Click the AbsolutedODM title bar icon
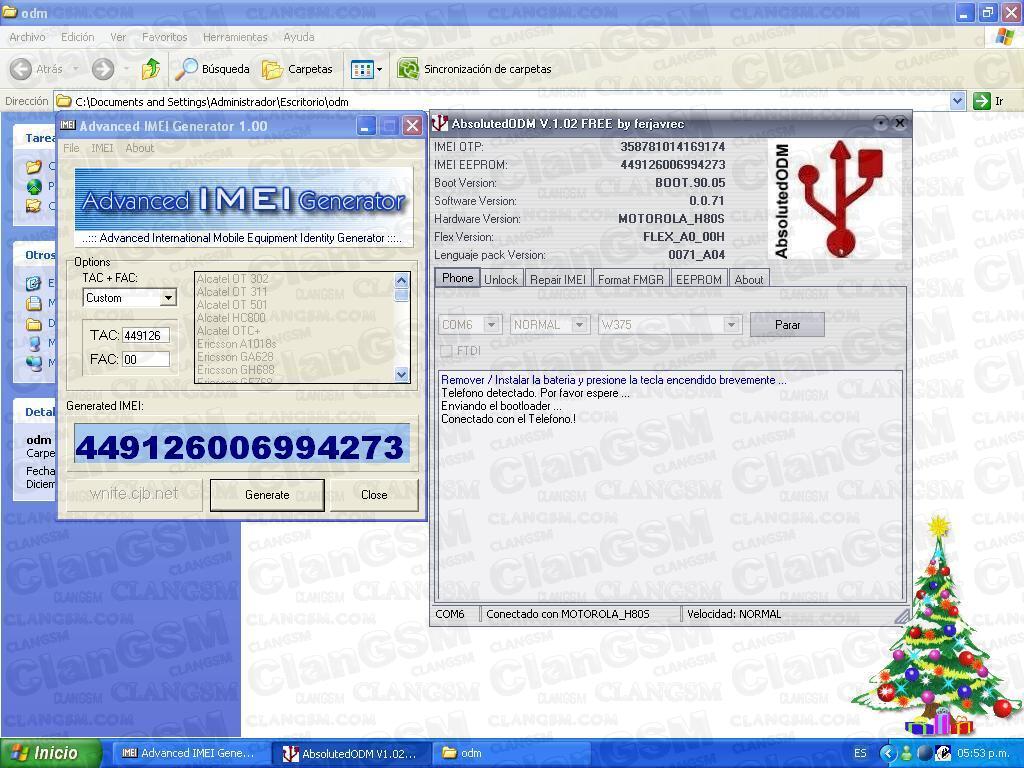This screenshot has height=768, width=1024. click(x=441, y=123)
